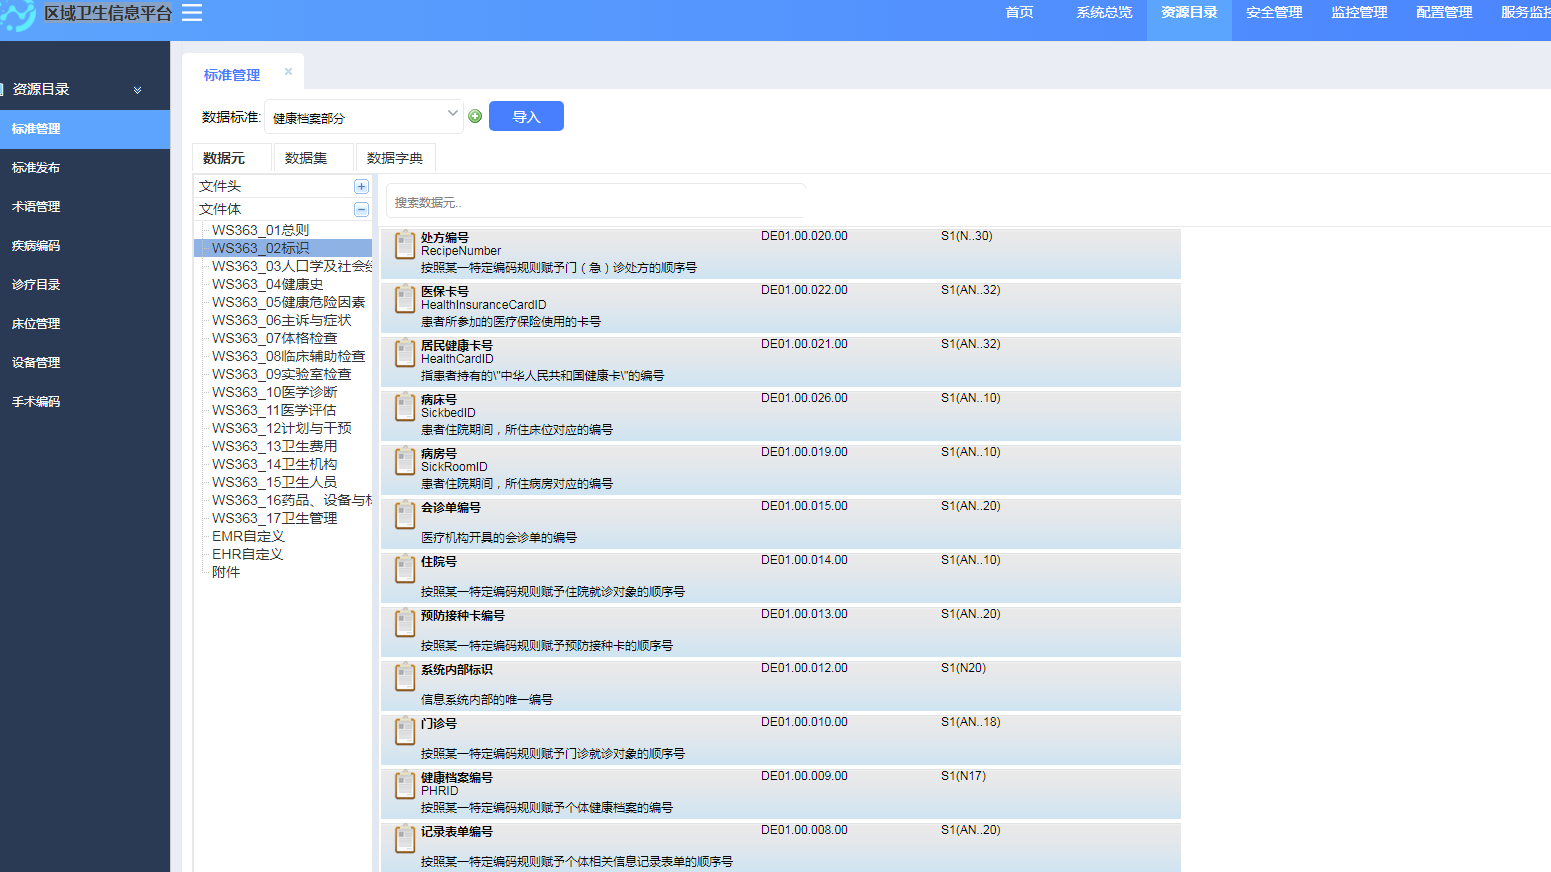Image resolution: width=1551 pixels, height=872 pixels.
Task: Select tree item EHR自定义
Action: 247,554
